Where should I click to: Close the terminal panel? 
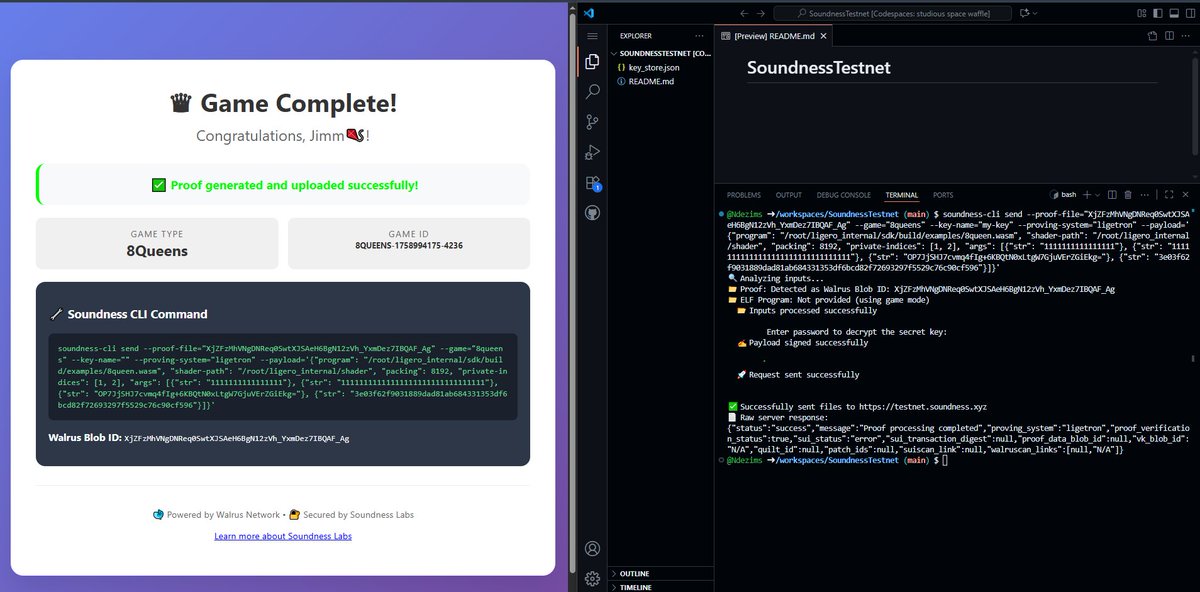(x=1188, y=195)
